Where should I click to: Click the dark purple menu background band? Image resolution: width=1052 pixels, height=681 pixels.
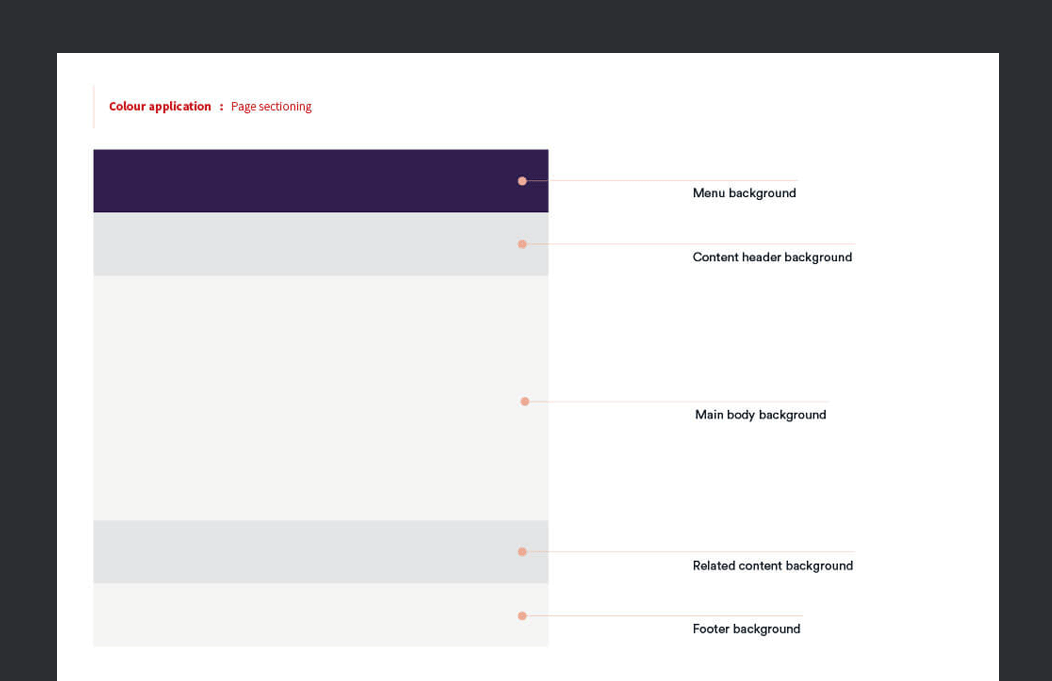point(300,181)
